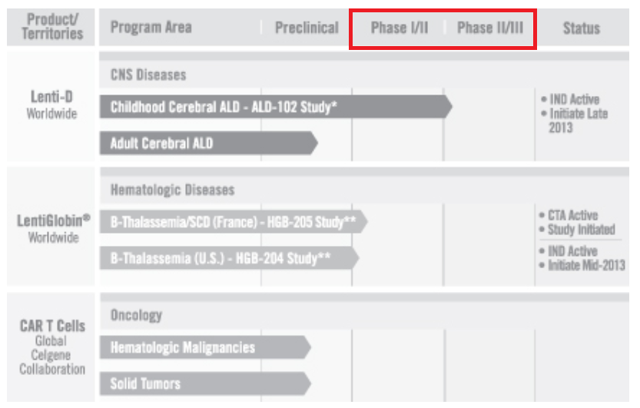Click the Childhood Cerebral ALD-102 Study bar
Screen dimensions: 640x408
276,107
